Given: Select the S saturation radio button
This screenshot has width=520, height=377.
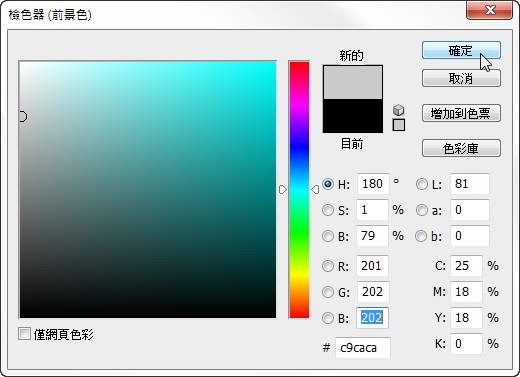Looking at the screenshot, I should [328, 210].
